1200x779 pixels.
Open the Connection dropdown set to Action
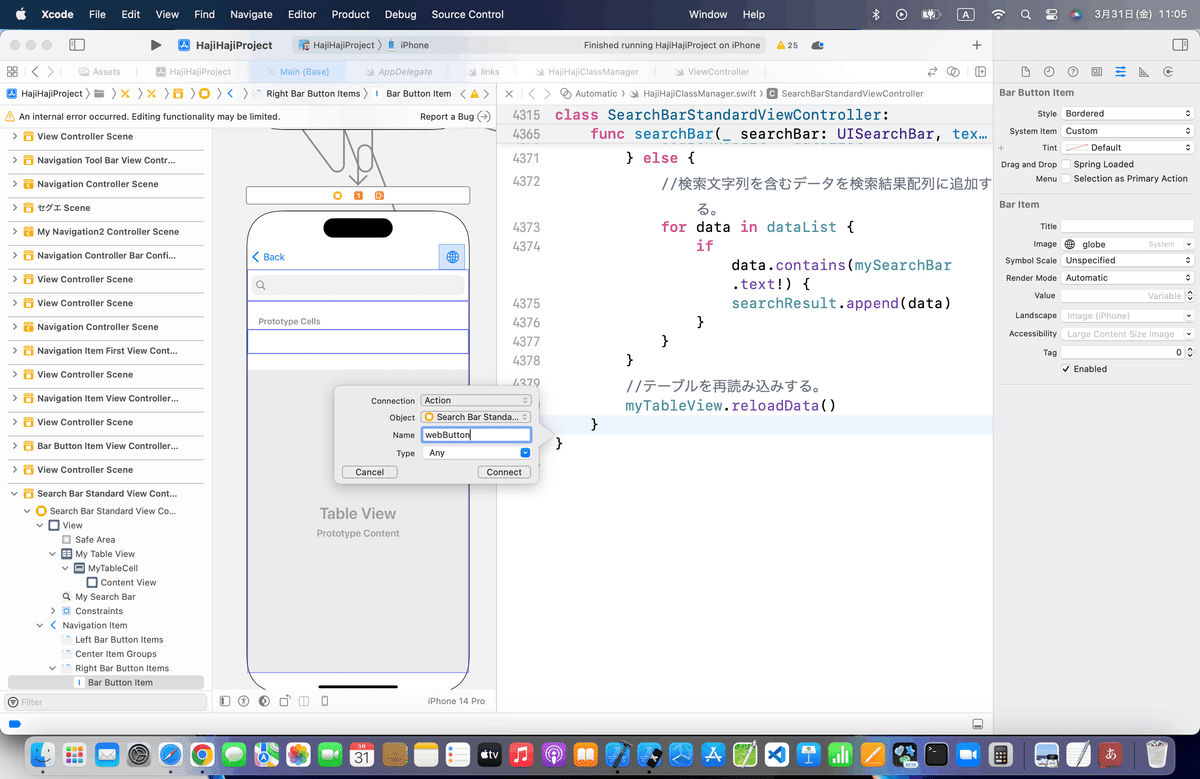476,400
